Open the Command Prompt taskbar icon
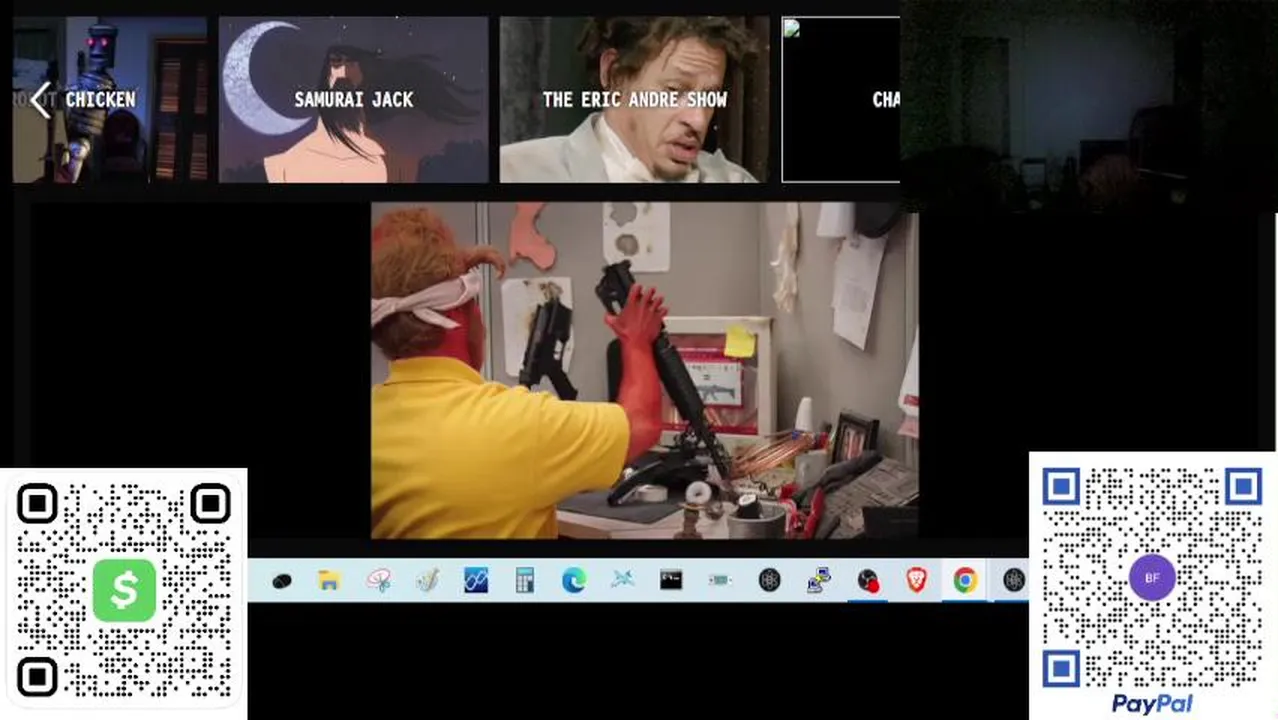This screenshot has height=720, width=1278. pyautogui.click(x=671, y=580)
